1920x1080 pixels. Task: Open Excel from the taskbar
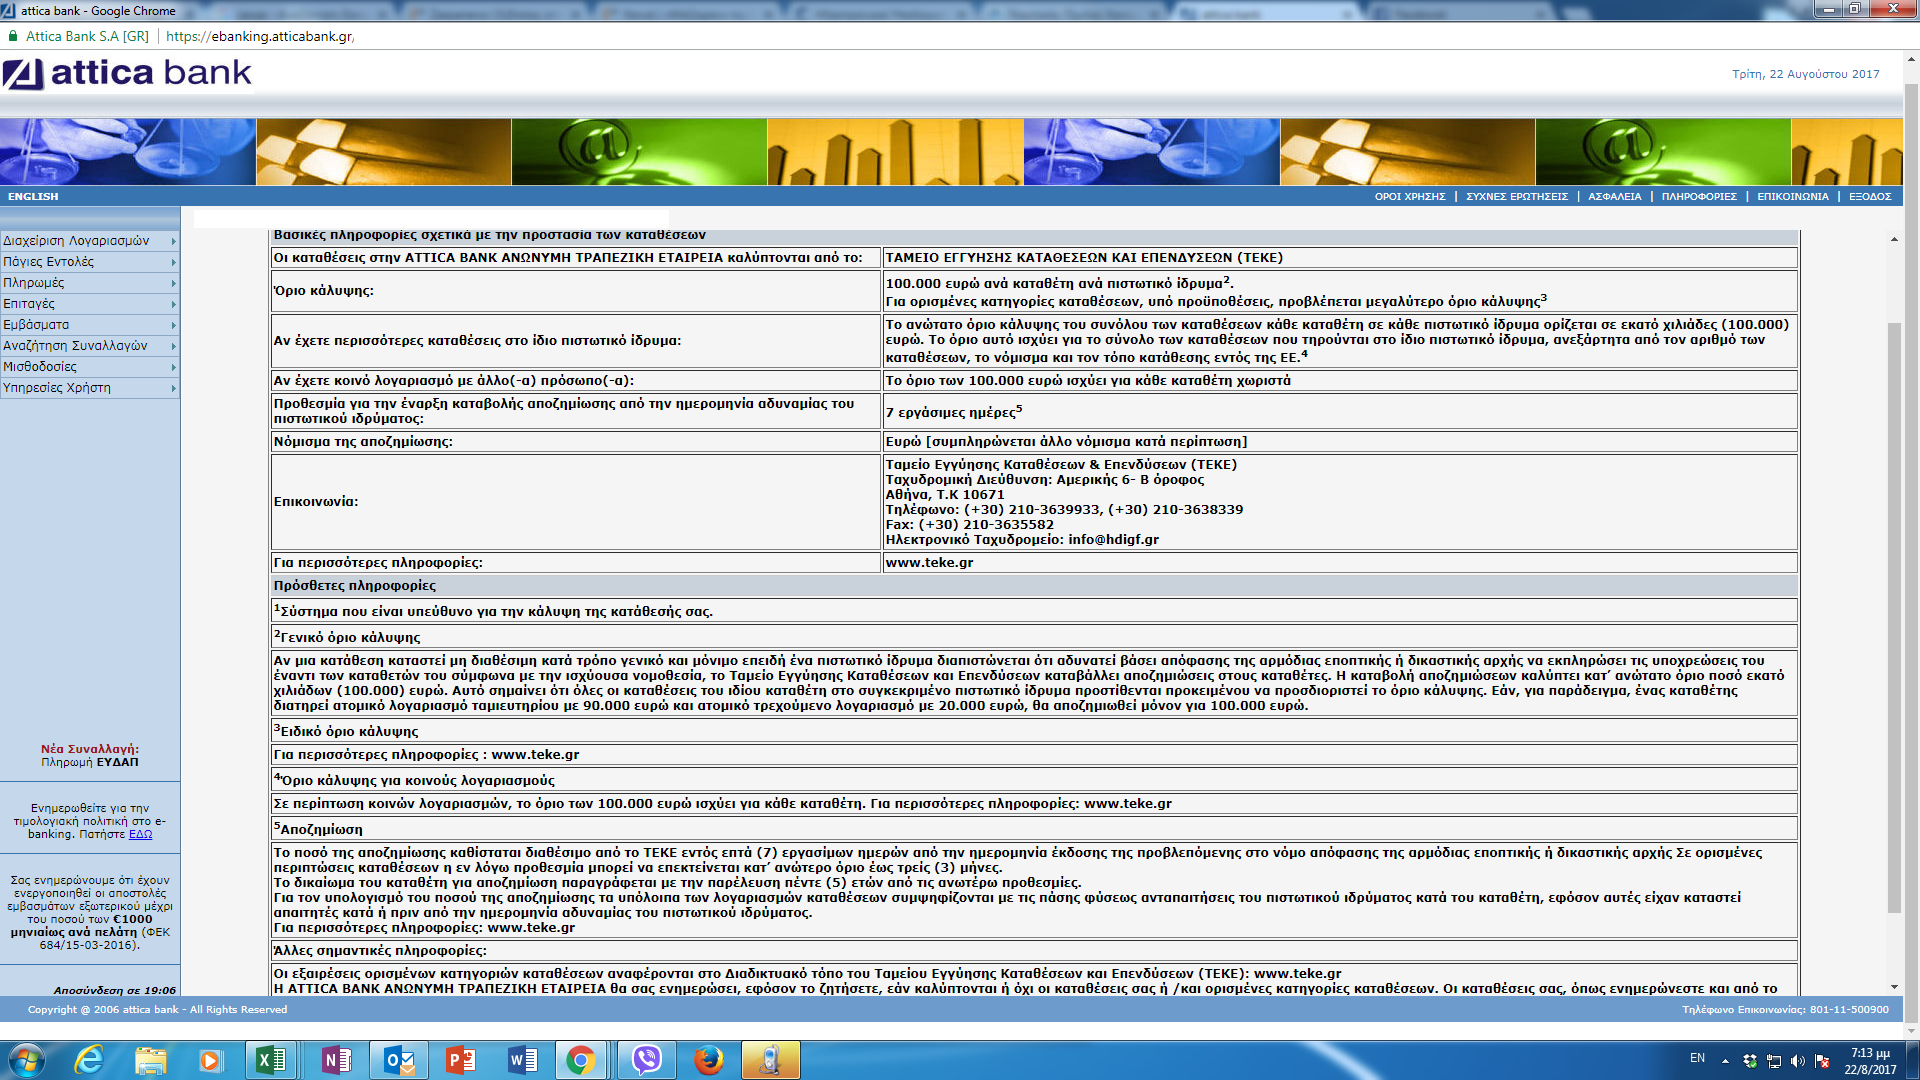pos(271,1060)
